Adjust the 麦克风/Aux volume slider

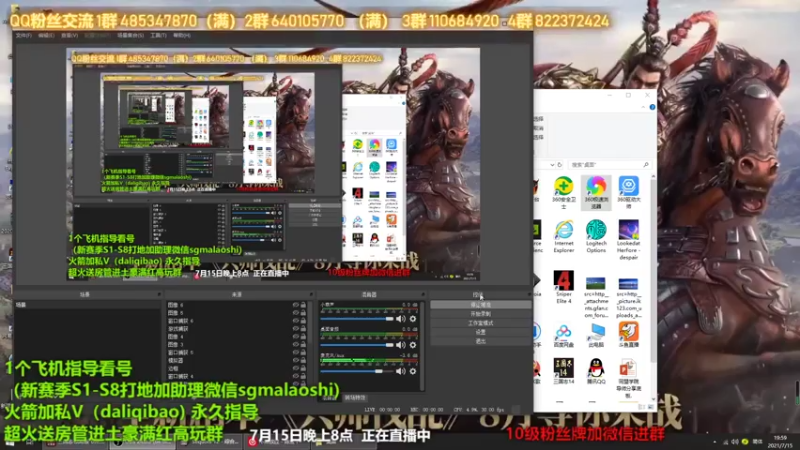tap(357, 371)
